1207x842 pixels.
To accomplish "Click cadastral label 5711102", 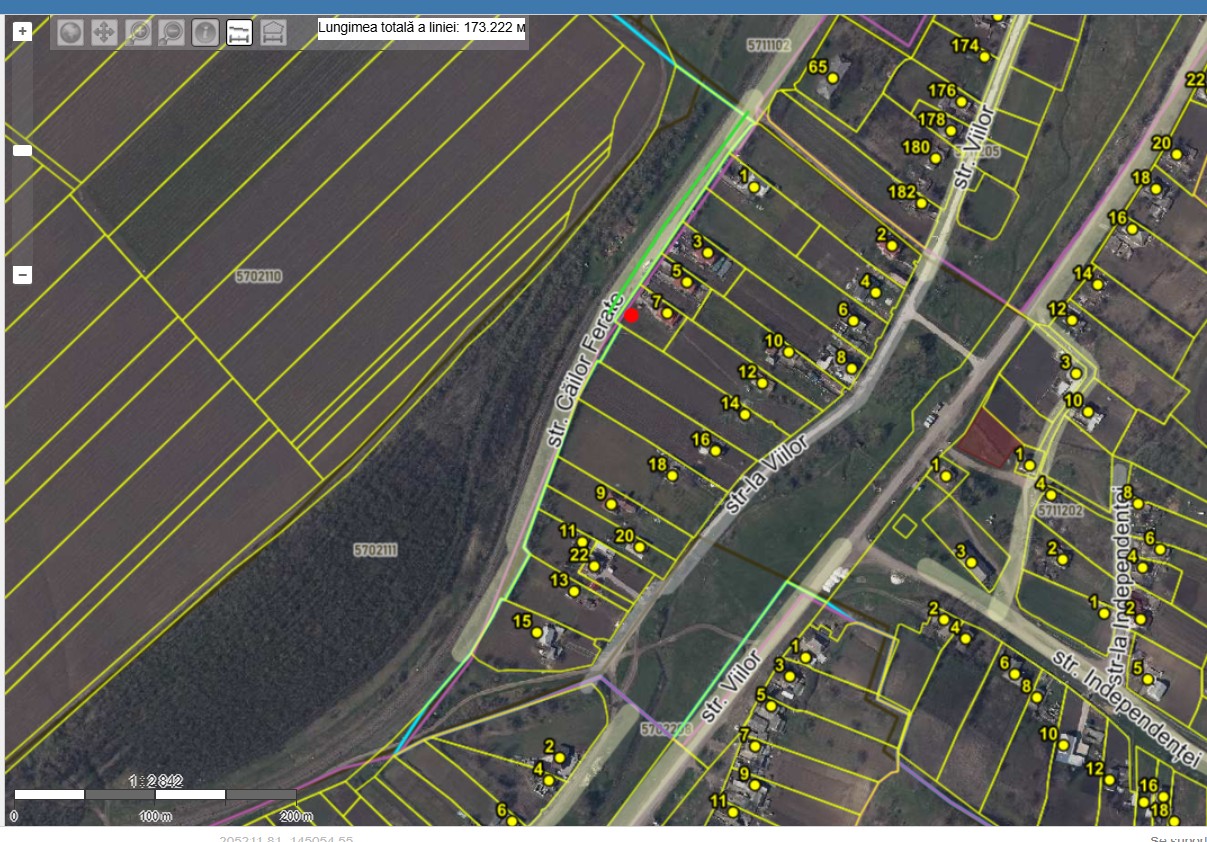I will tap(768, 45).
